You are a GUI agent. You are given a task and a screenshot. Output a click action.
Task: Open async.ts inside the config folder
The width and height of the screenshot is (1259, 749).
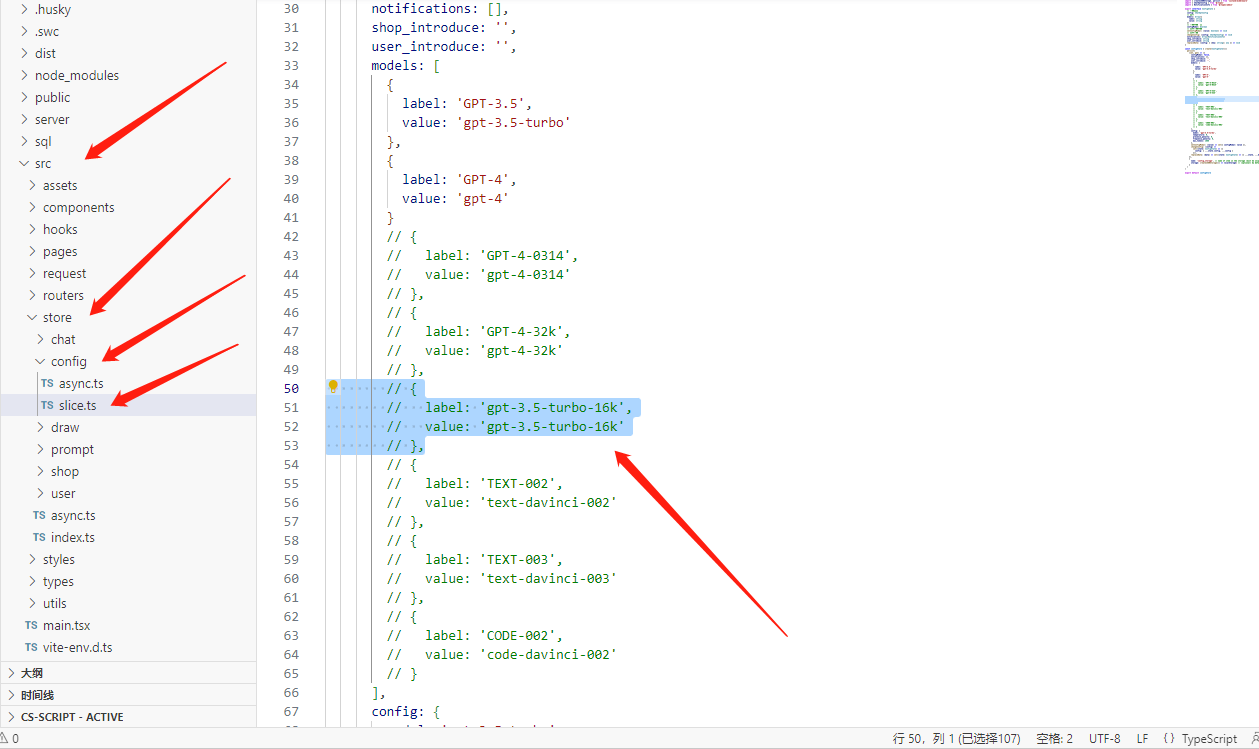(80, 383)
